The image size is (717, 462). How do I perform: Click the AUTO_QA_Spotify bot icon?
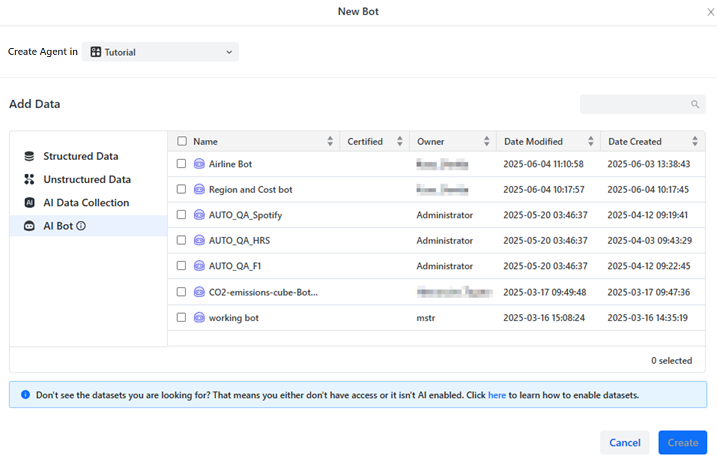click(199, 214)
